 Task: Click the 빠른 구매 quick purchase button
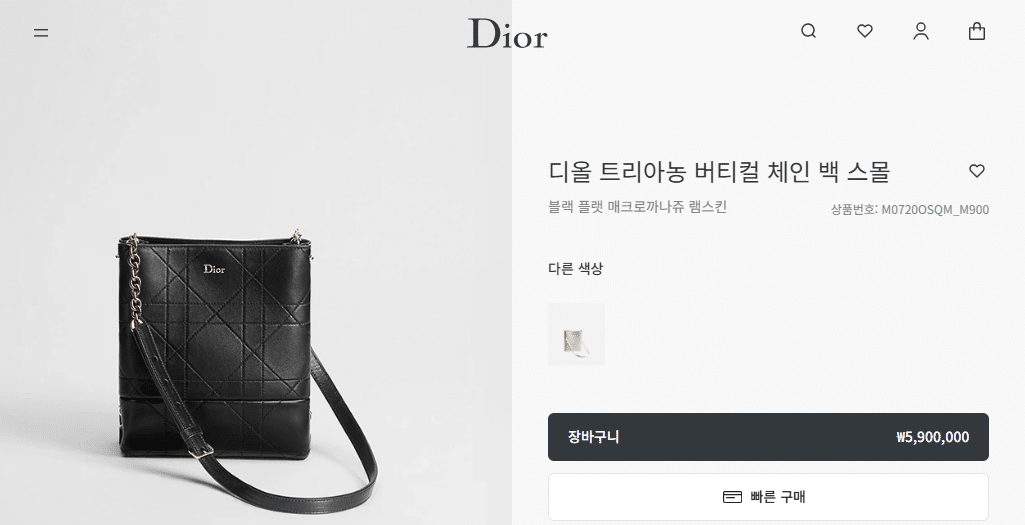click(x=768, y=498)
